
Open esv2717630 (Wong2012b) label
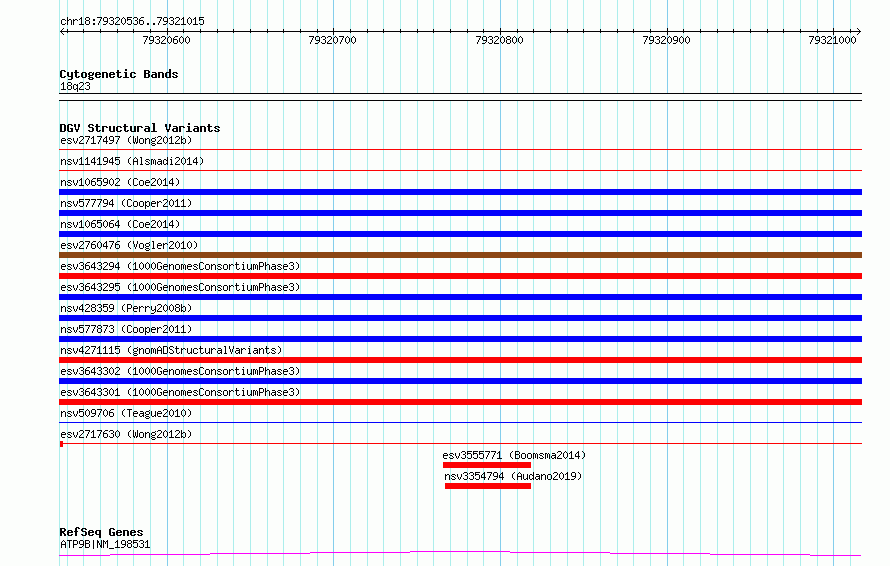coord(126,434)
